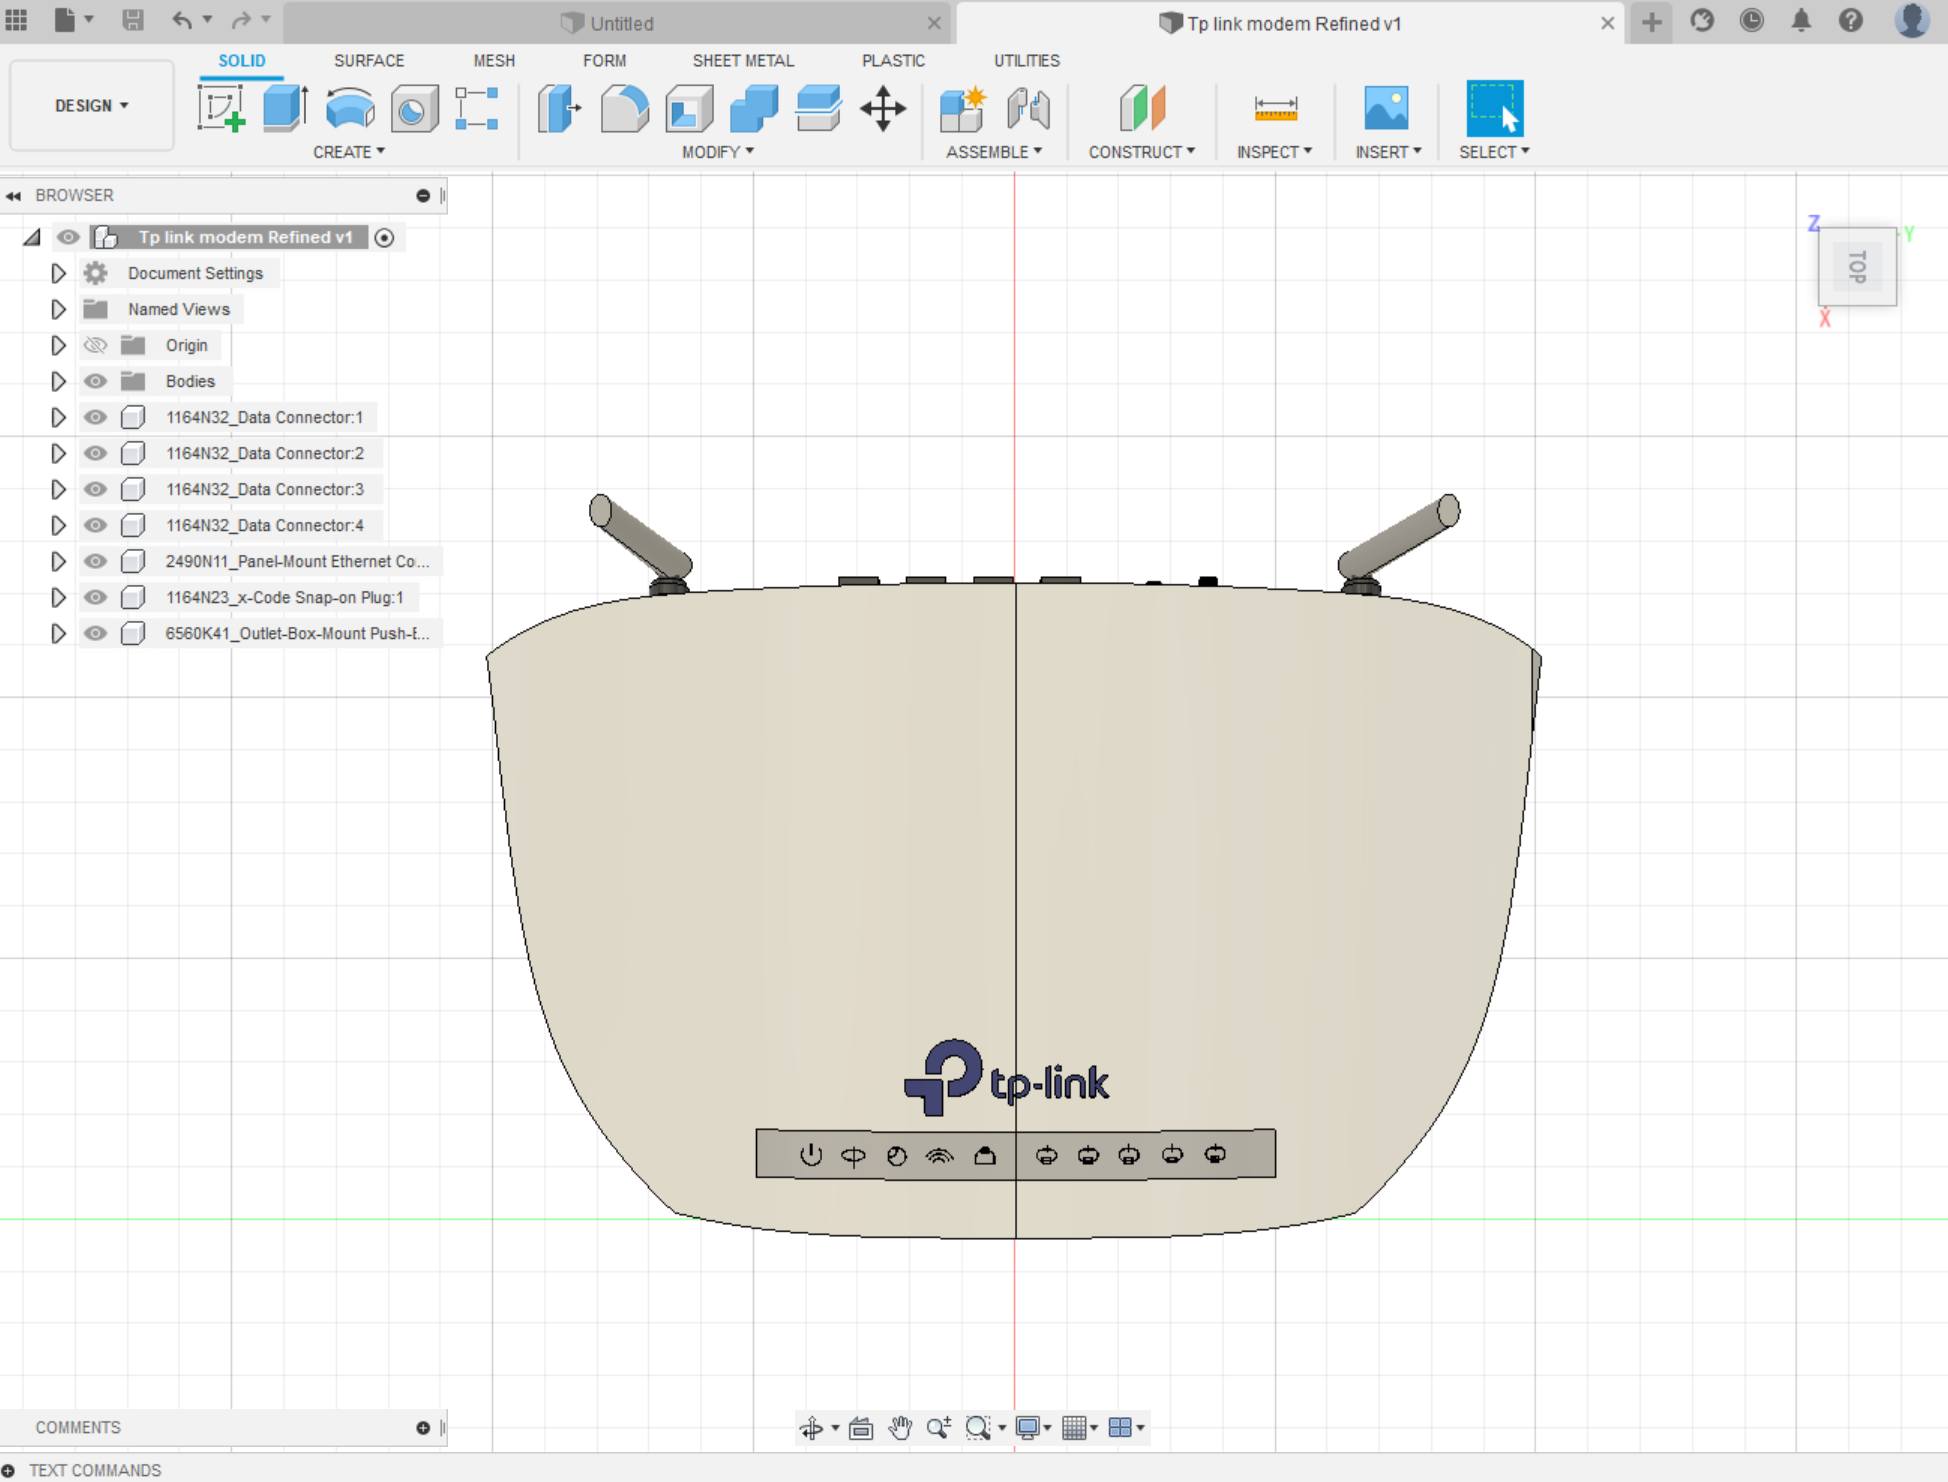Toggle visibility of Bodies folder

coord(95,381)
